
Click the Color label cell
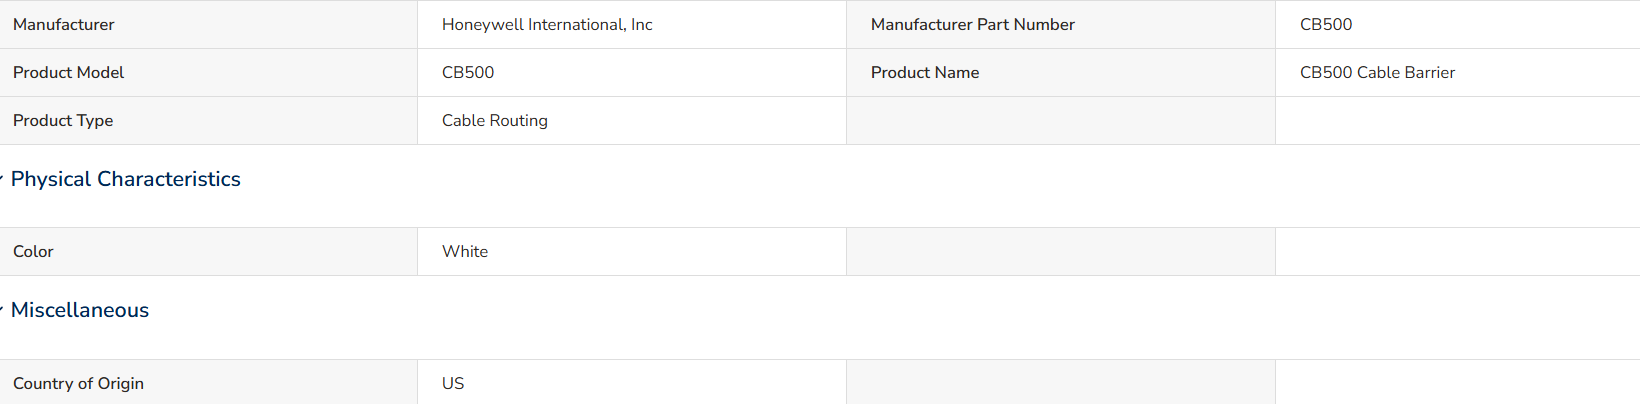(x=208, y=251)
